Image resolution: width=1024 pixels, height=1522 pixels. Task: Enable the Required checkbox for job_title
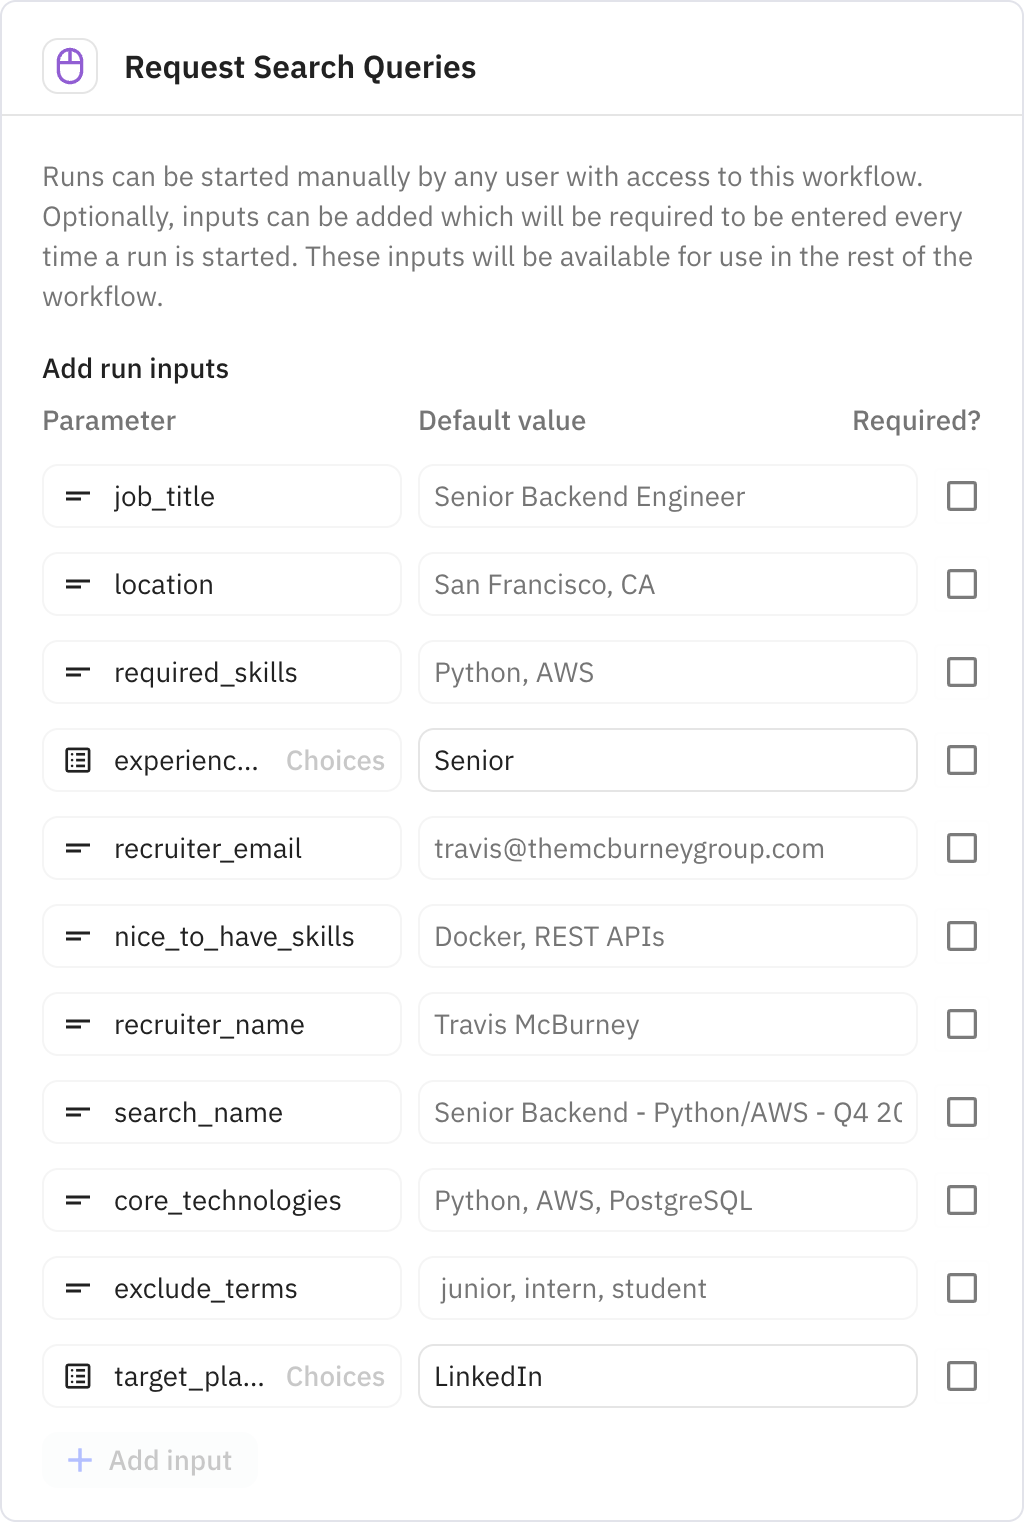[x=962, y=496]
